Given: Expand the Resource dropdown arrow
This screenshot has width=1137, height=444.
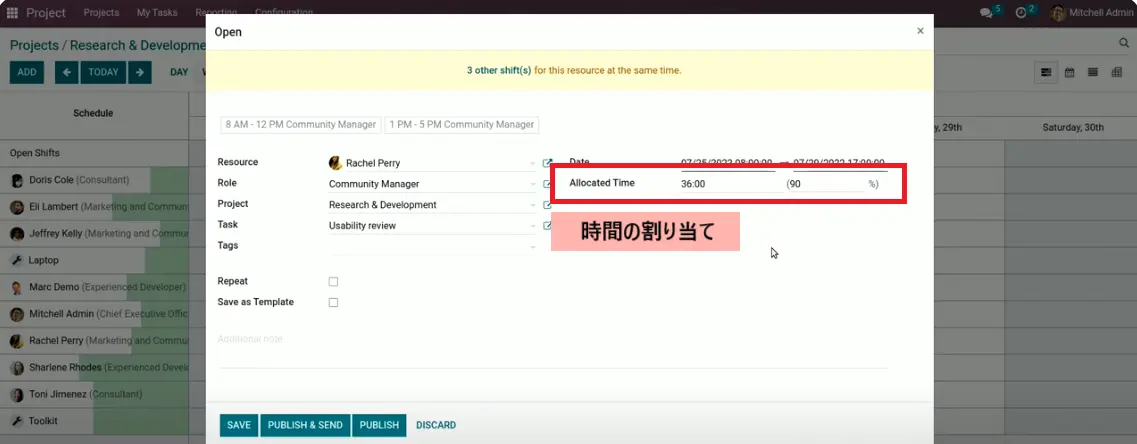Looking at the screenshot, I should tap(533, 164).
